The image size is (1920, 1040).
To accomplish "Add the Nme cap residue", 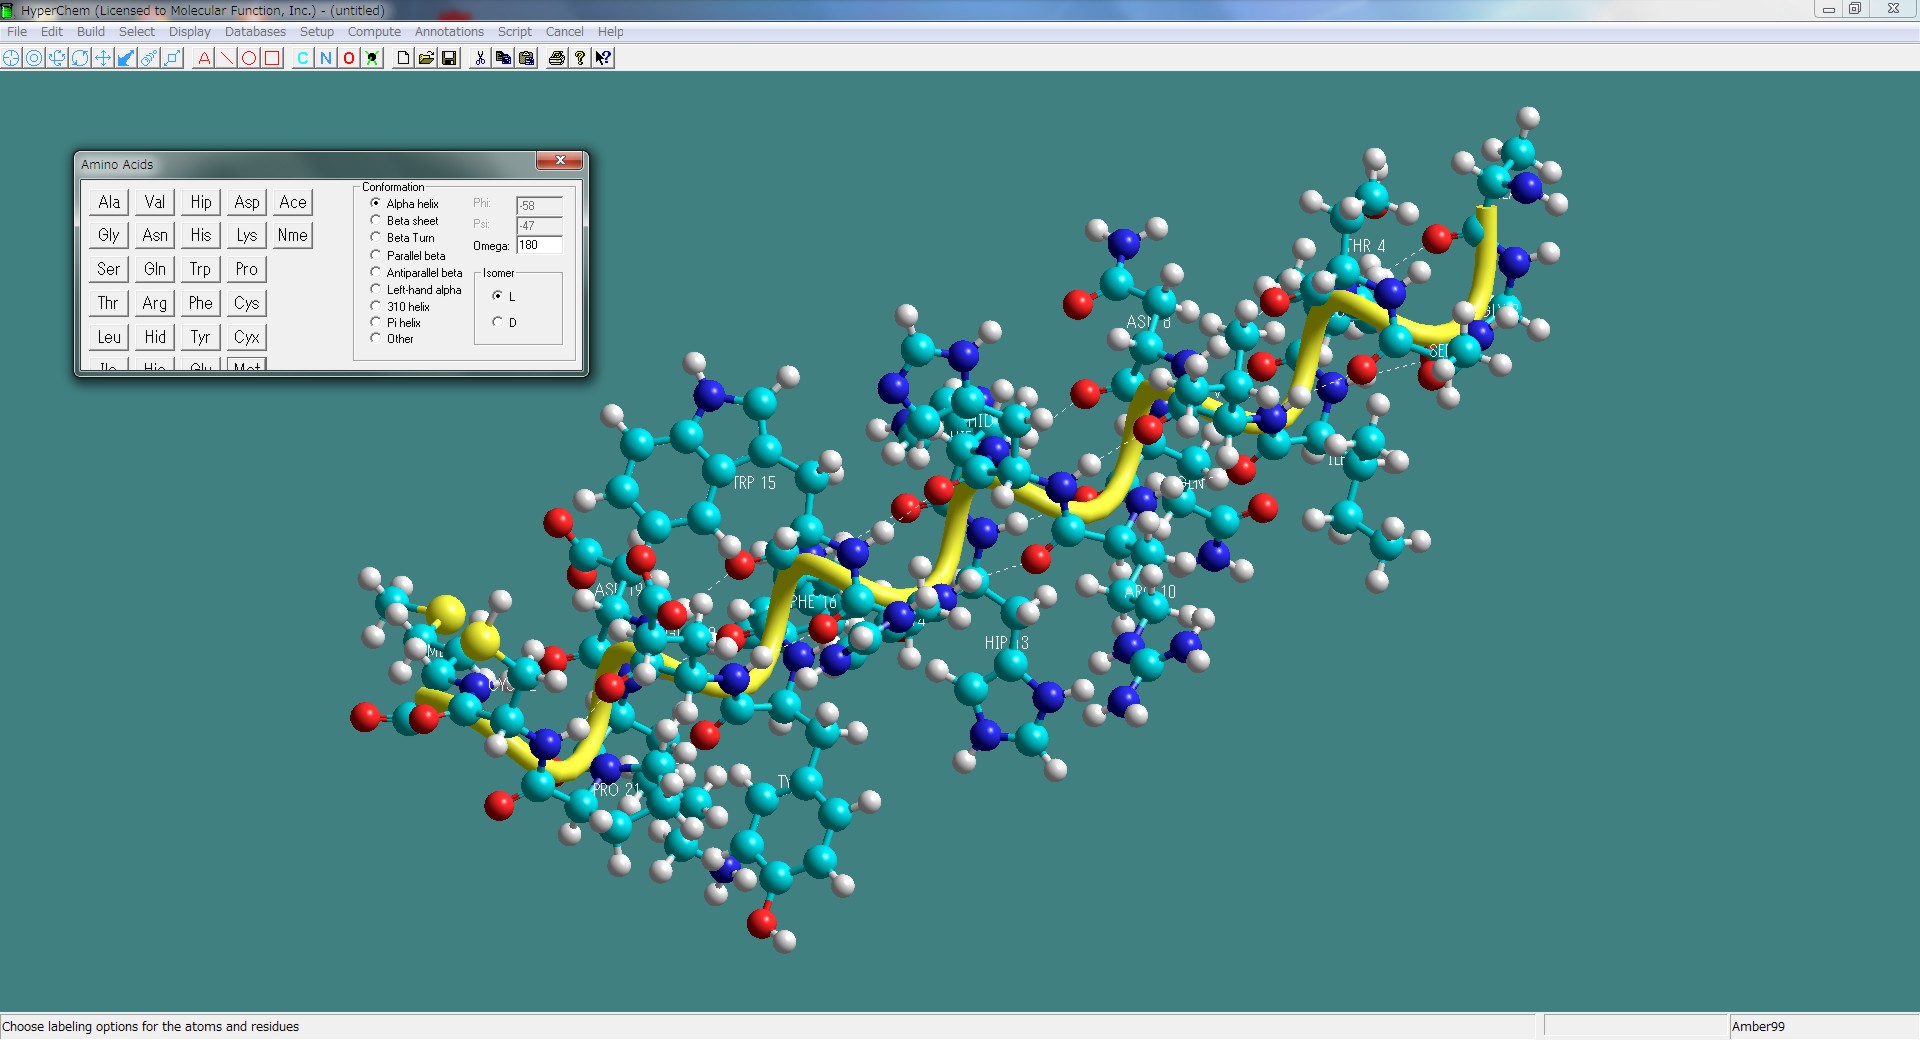I will pyautogui.click(x=293, y=235).
